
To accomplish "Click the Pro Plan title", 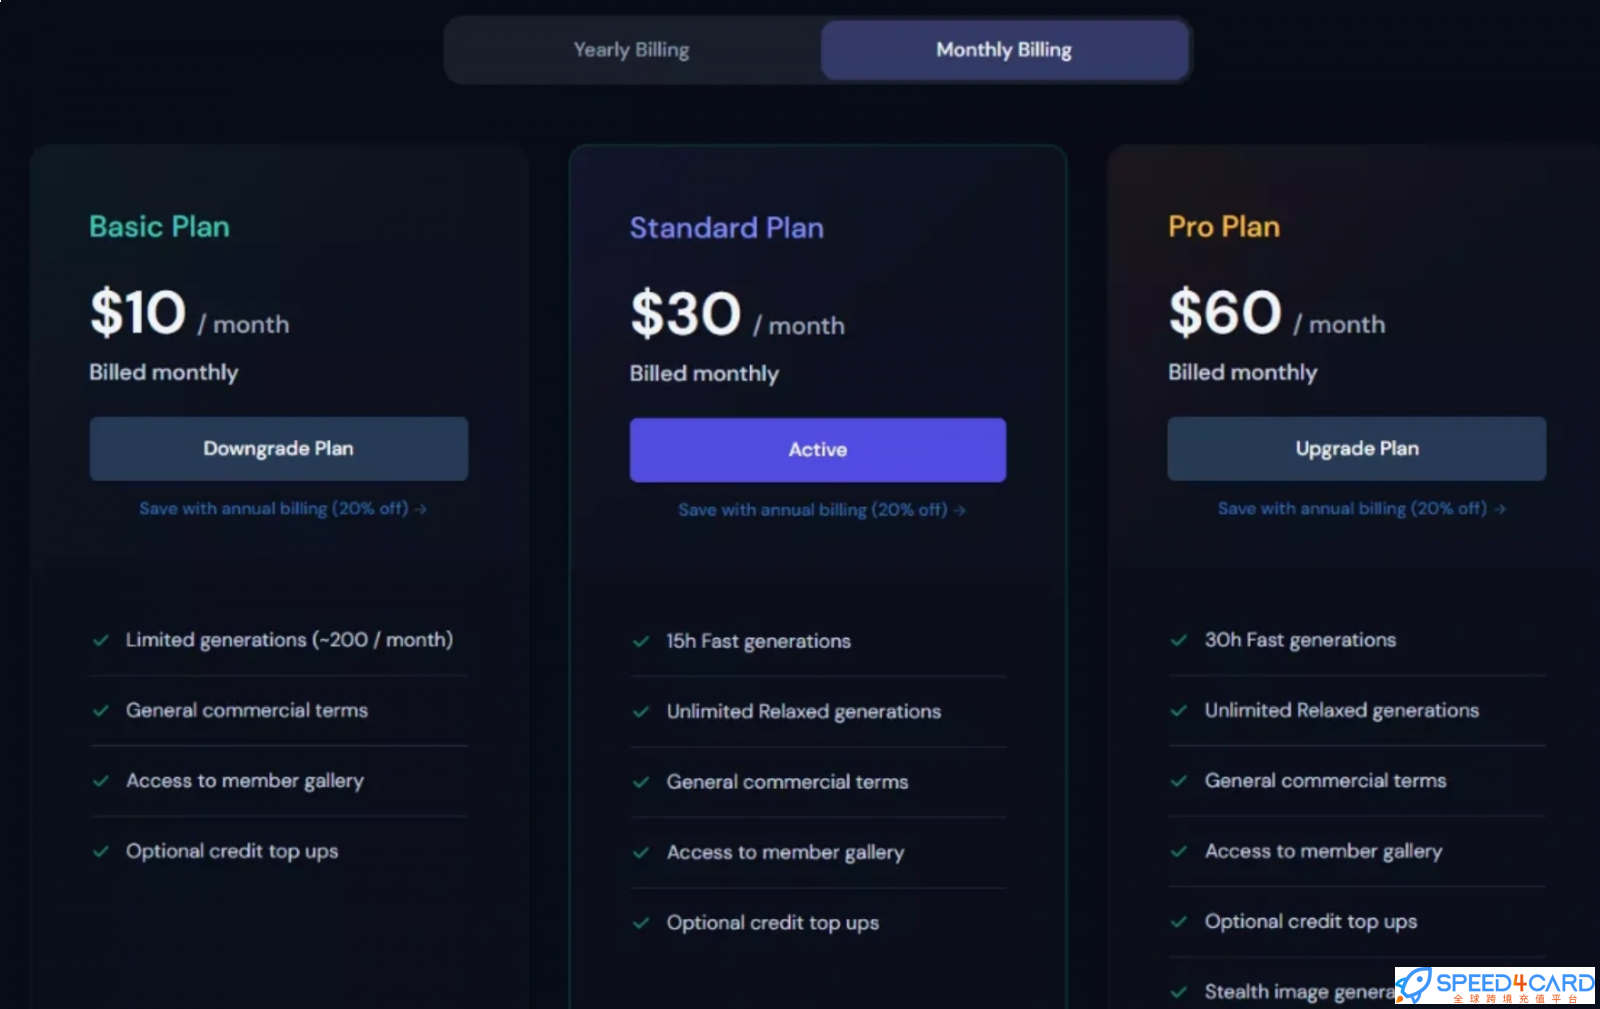I will (x=1223, y=227).
